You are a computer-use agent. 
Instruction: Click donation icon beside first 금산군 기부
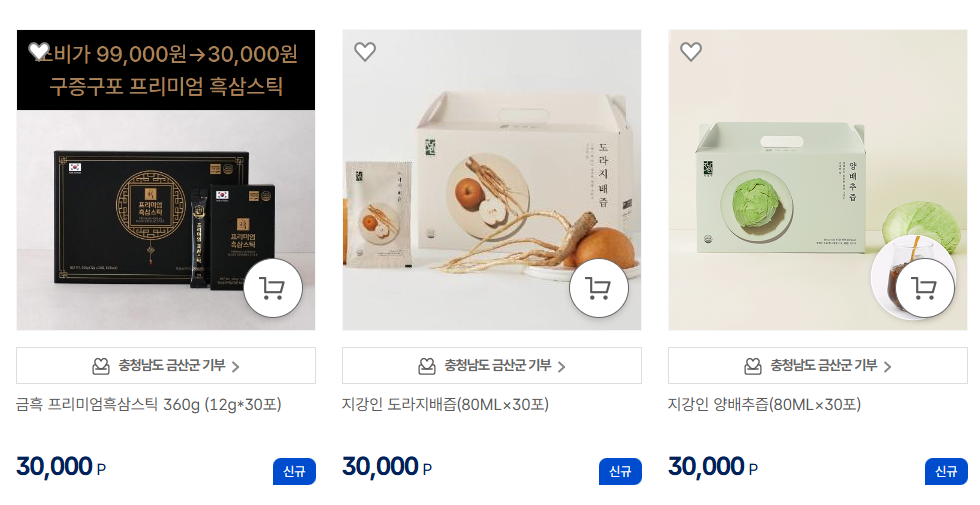click(101, 366)
